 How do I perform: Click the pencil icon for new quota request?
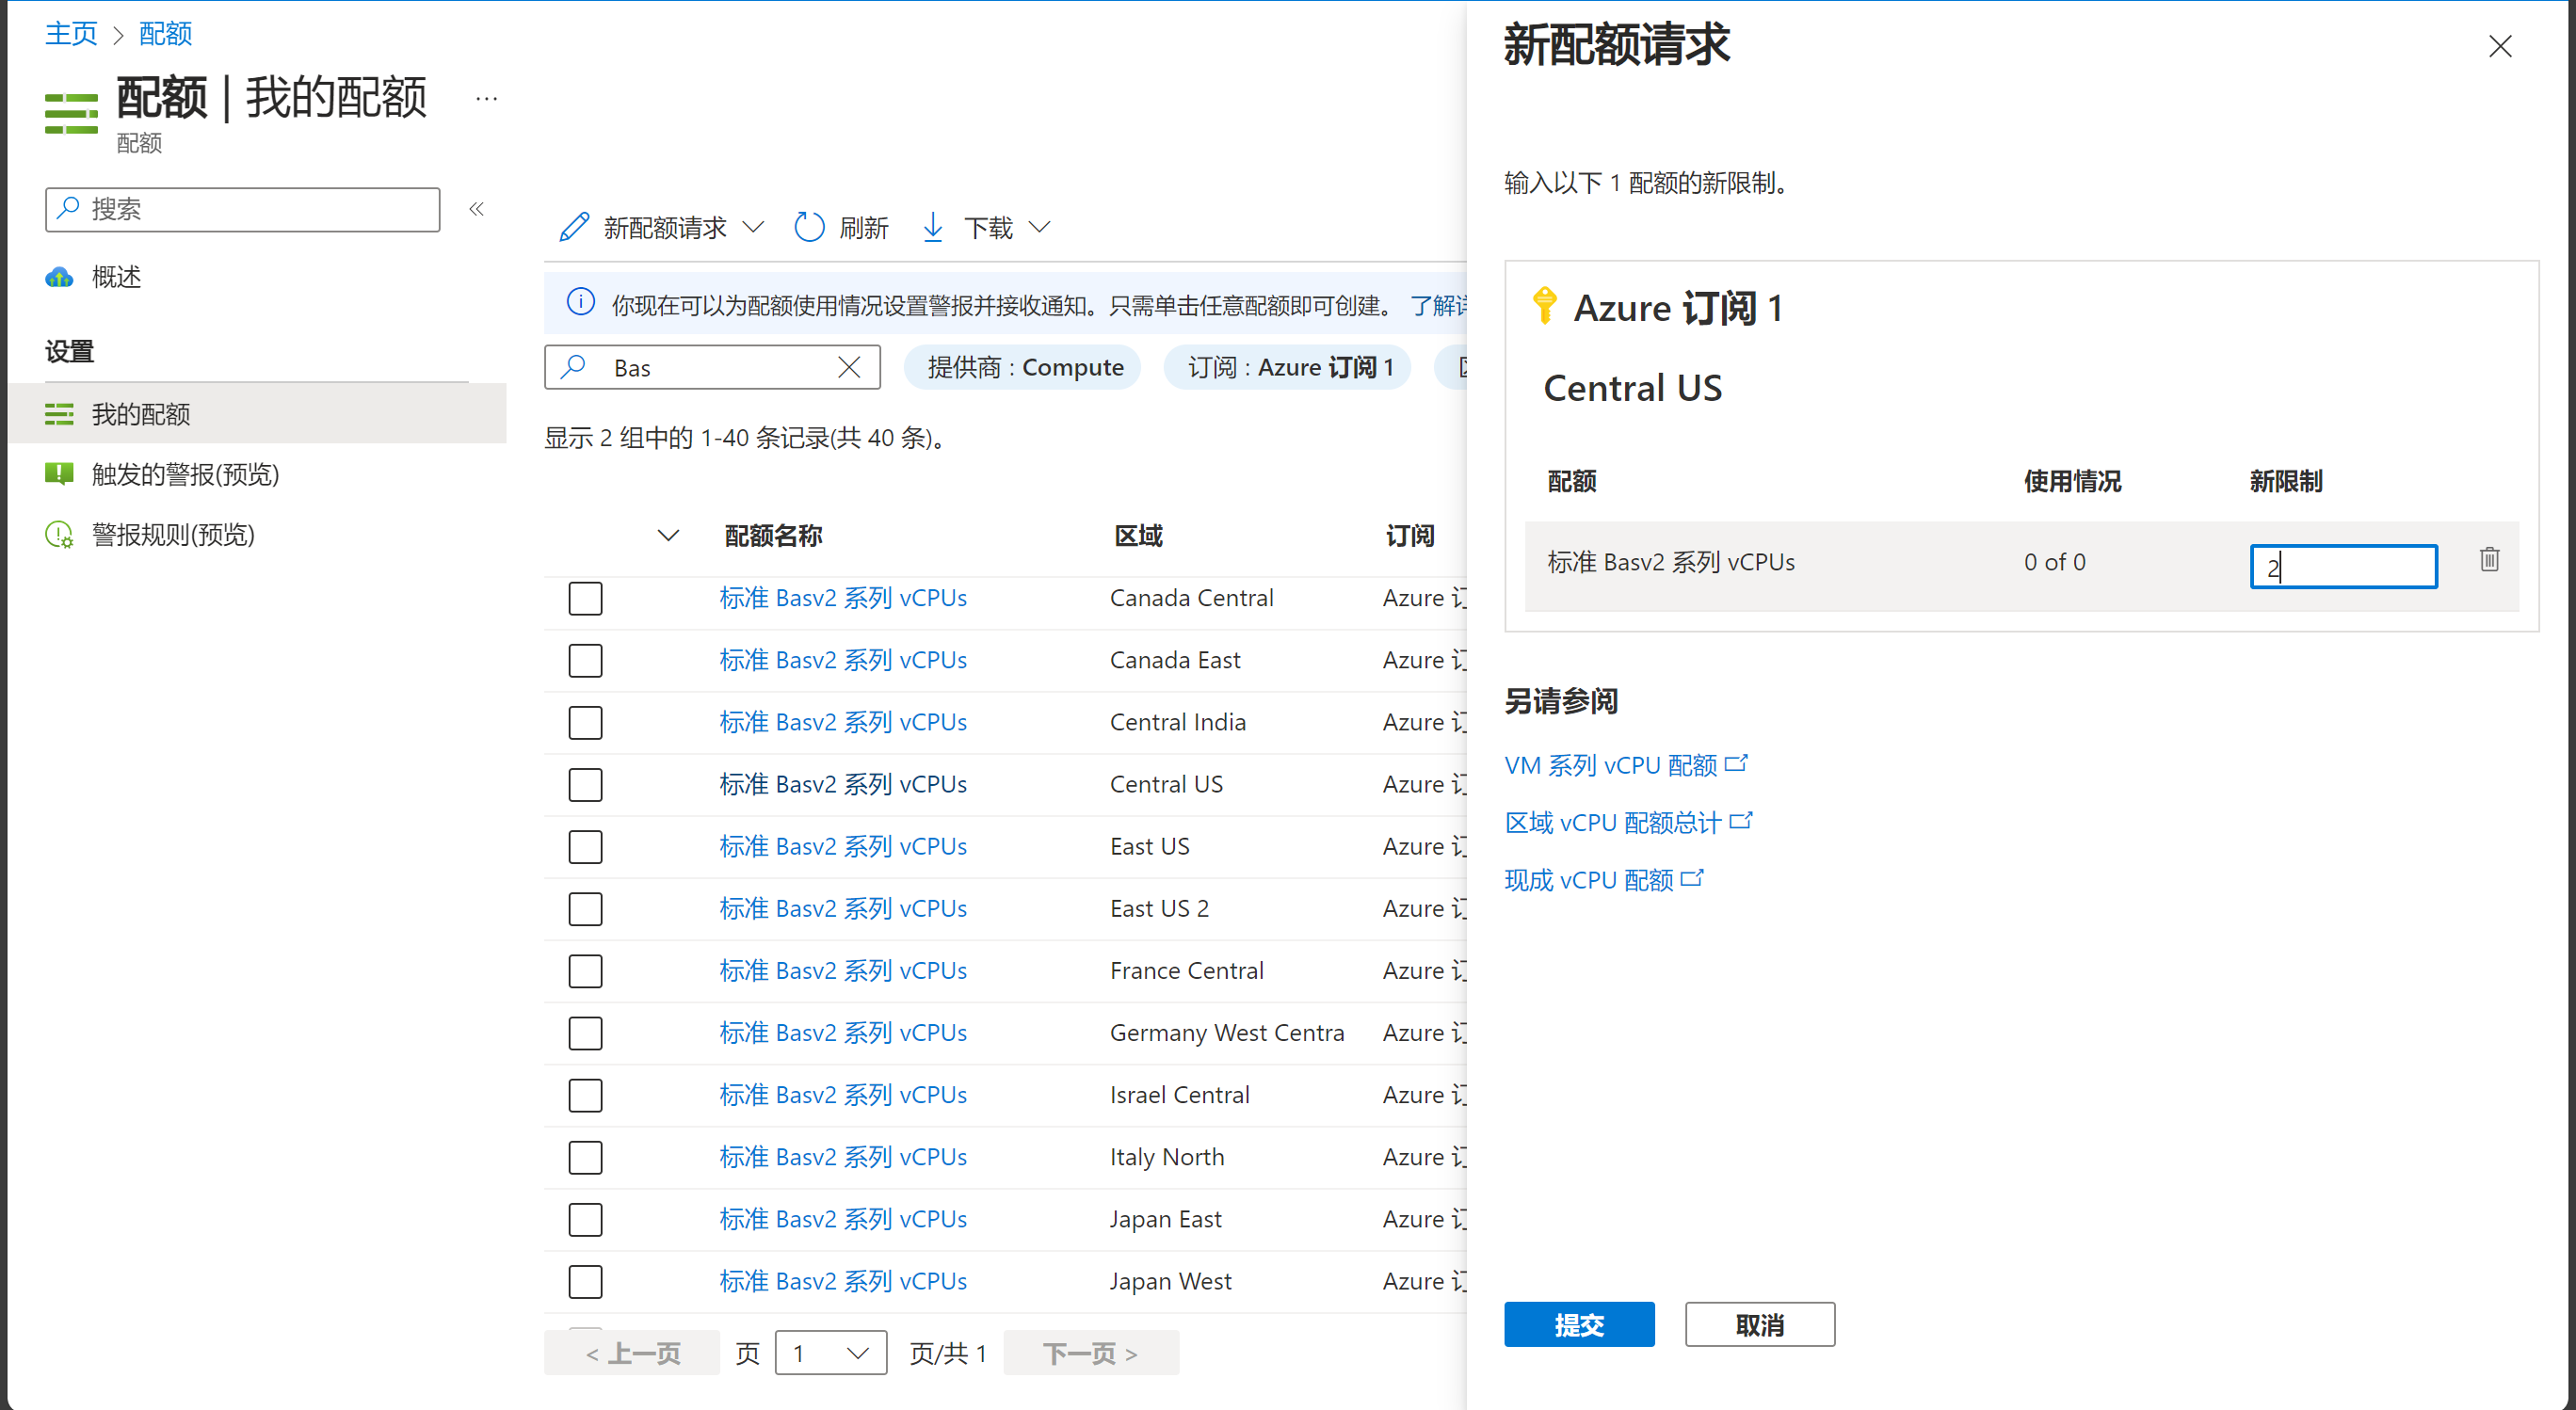click(x=574, y=228)
